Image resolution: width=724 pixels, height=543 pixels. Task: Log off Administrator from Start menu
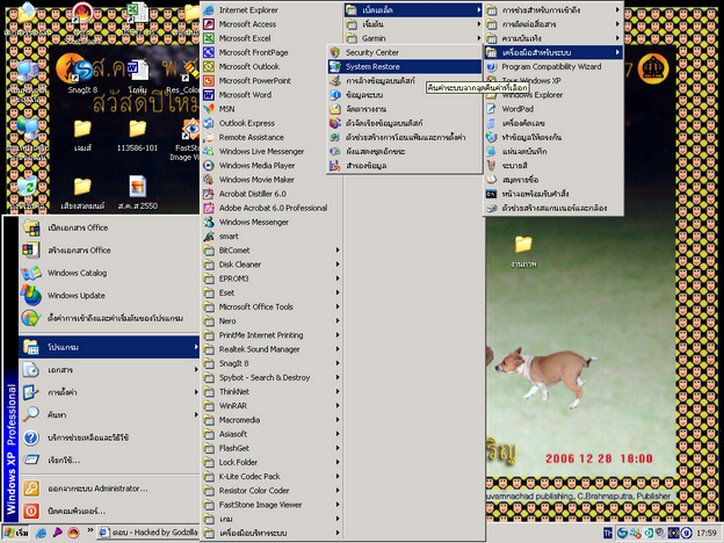click(x=109, y=489)
